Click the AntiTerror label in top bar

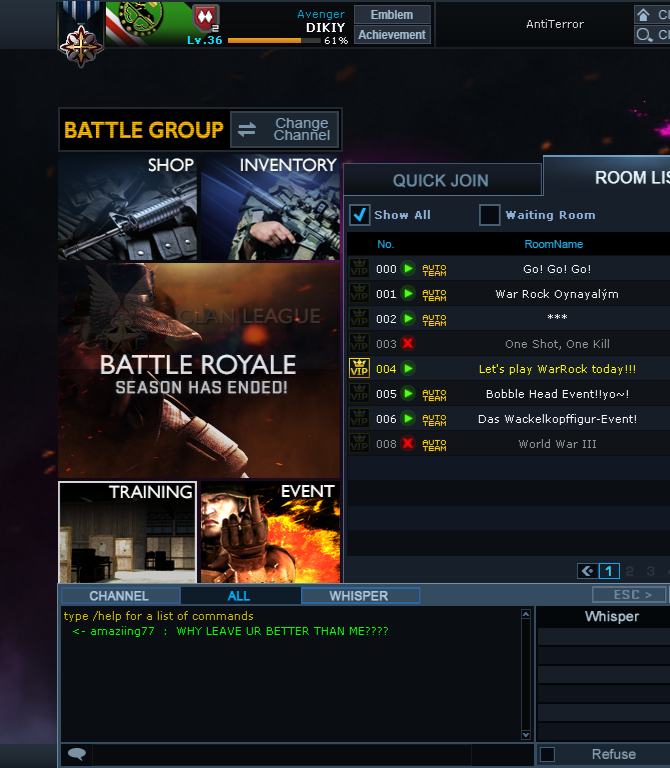(555, 24)
